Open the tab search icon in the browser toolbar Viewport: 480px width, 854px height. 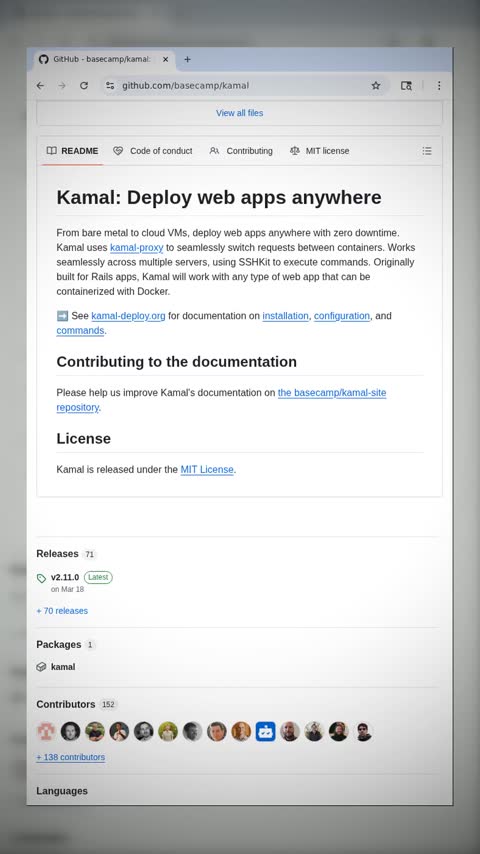(x=406, y=86)
